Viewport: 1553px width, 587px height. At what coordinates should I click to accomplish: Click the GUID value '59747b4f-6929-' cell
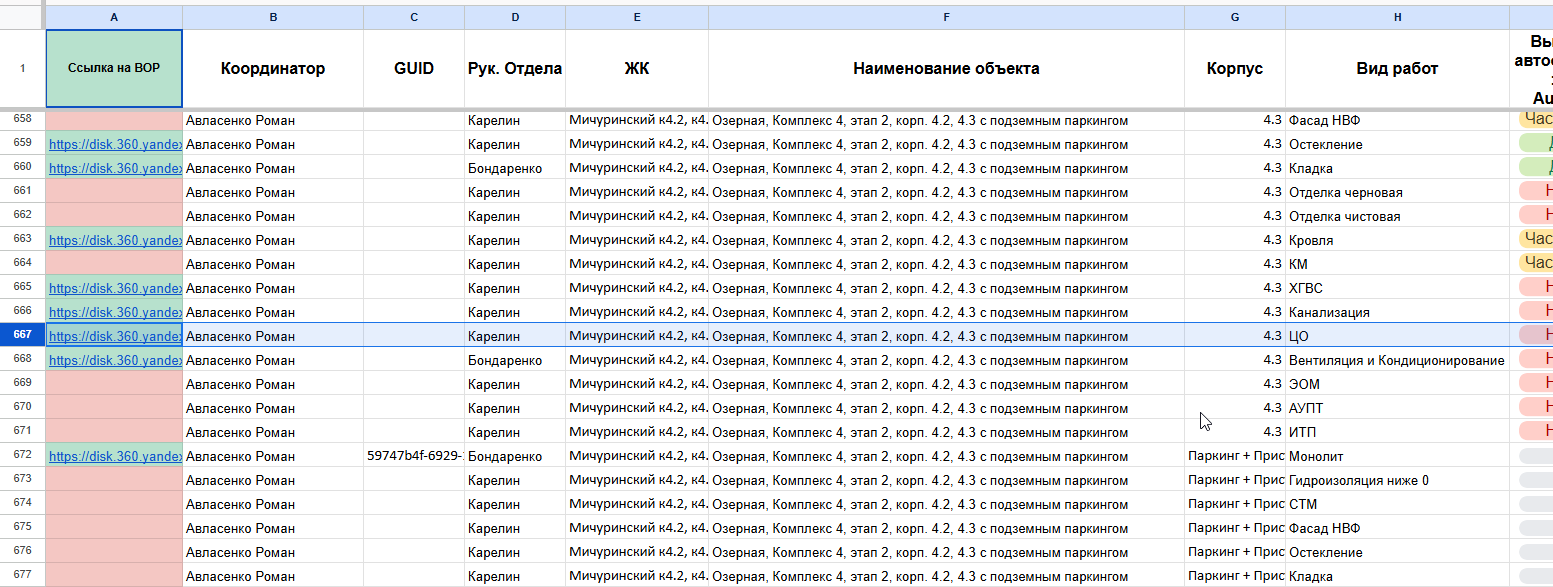414,456
